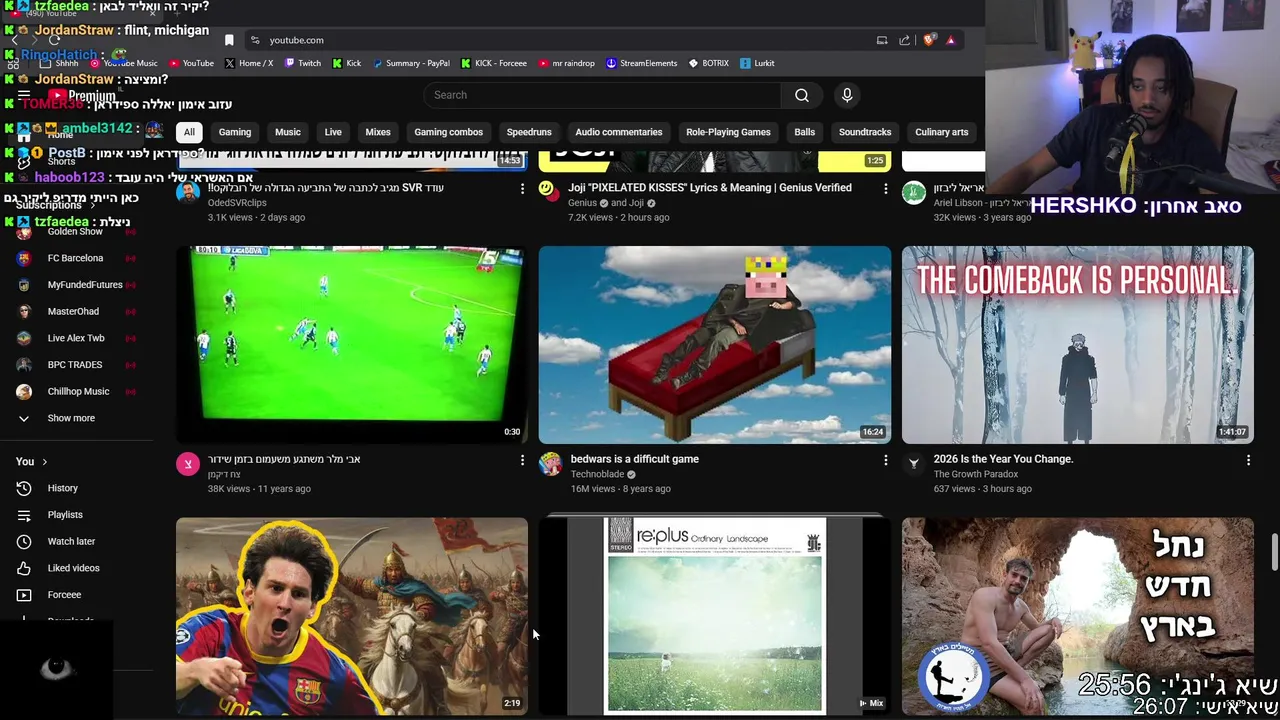Select the Gaming combos filter chip
Viewport: 1280px width, 720px height.
(448, 132)
